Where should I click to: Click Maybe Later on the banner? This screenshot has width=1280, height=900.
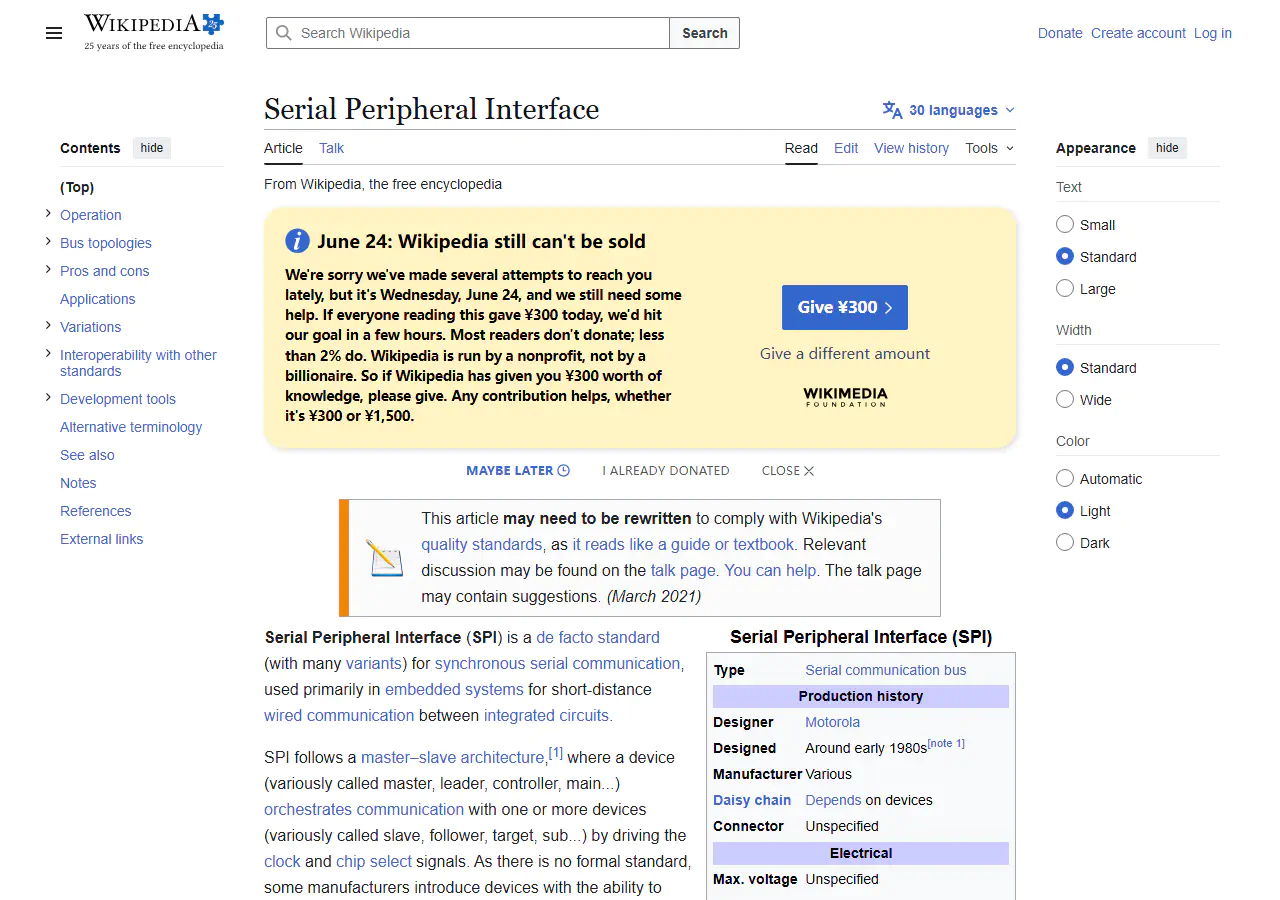[x=518, y=471]
